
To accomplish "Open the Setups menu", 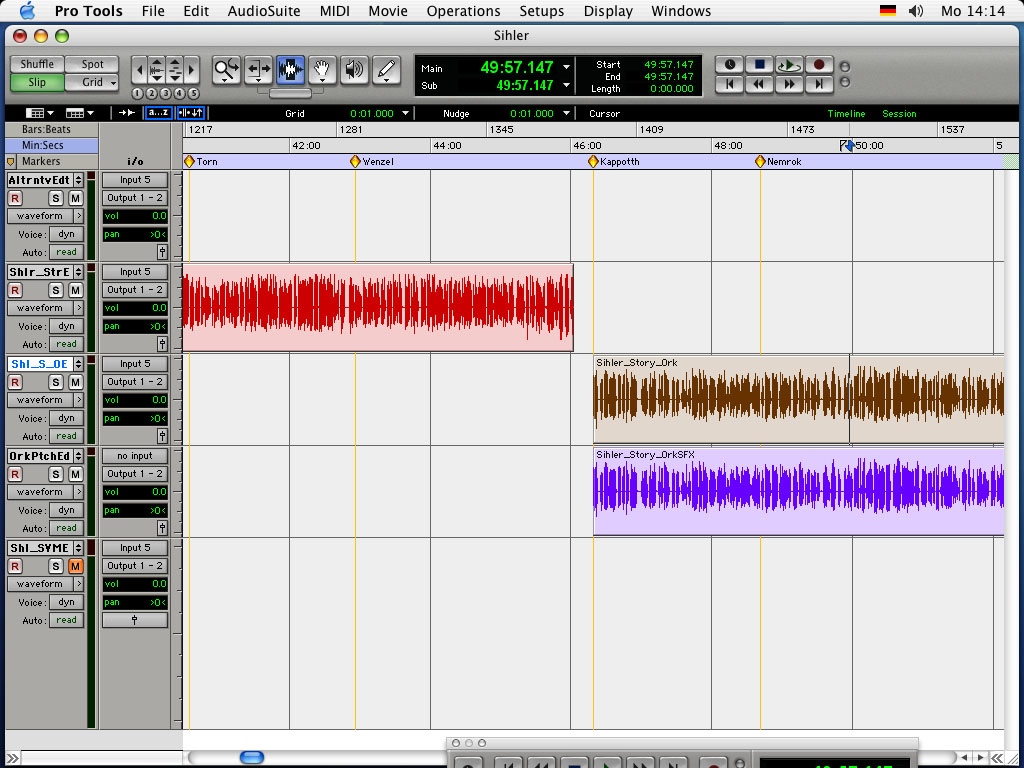I will tap(541, 11).
